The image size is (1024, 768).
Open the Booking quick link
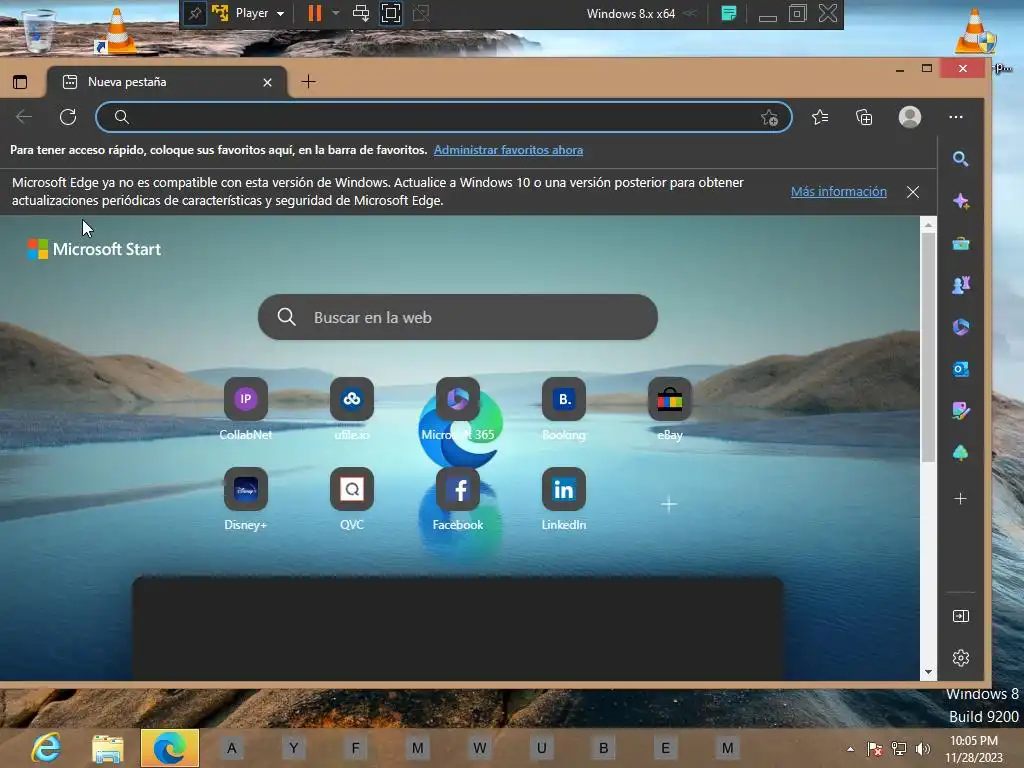click(x=564, y=409)
